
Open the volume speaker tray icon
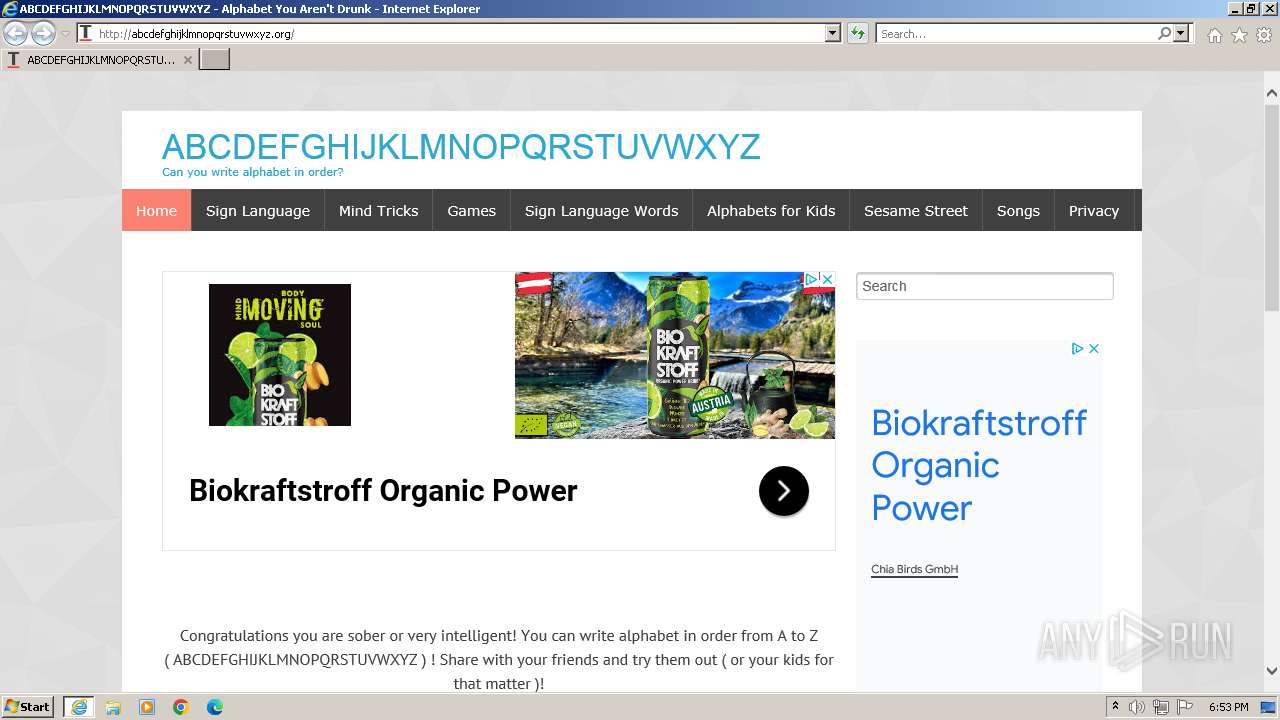tap(1137, 707)
